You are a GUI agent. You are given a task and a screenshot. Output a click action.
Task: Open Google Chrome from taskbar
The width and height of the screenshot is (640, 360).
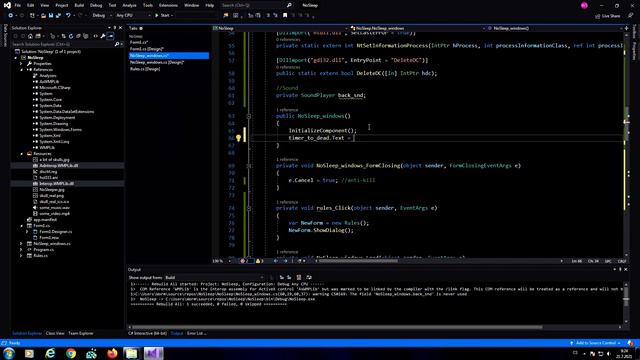[71, 353]
